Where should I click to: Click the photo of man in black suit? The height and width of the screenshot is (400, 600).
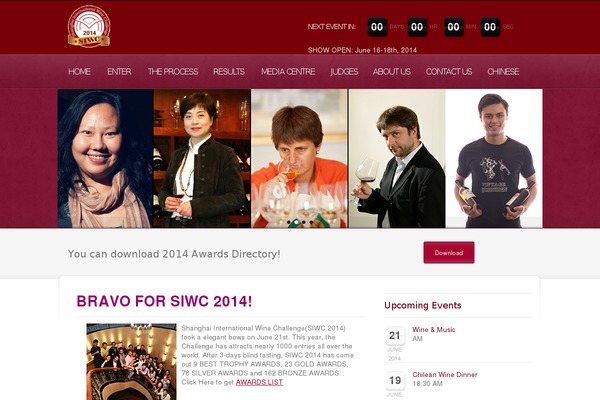pos(397,158)
